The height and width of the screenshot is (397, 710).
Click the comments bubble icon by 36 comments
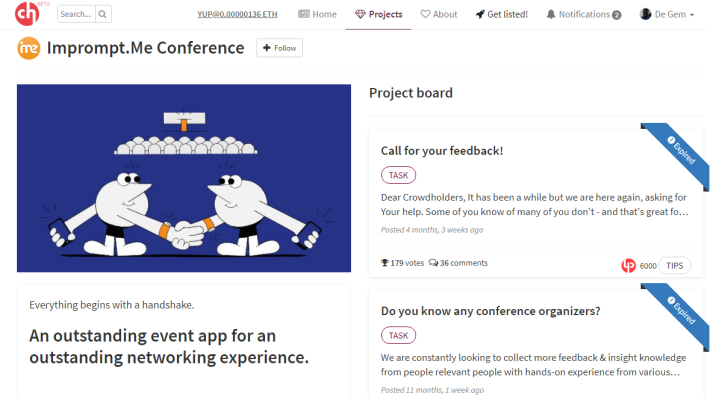[433, 263]
